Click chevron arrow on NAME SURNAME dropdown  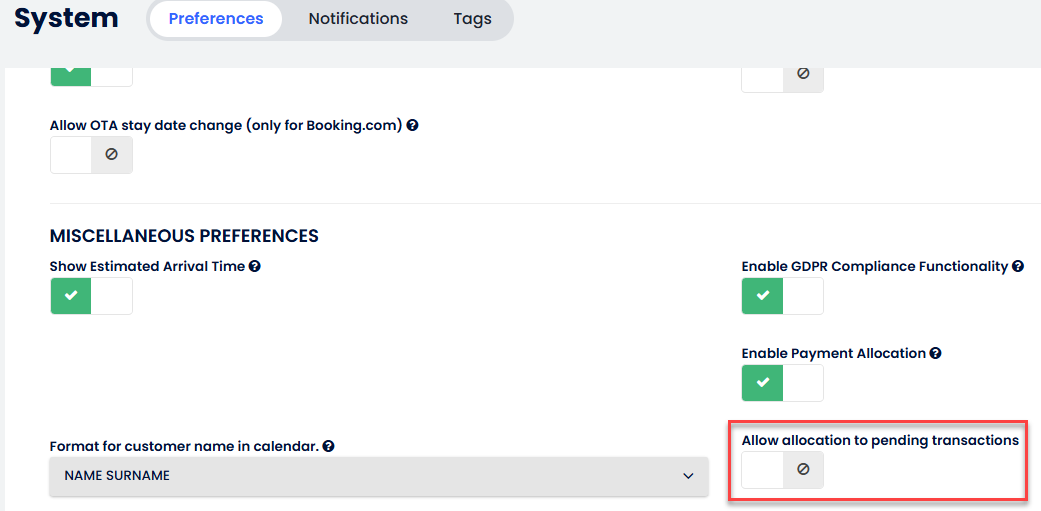688,476
